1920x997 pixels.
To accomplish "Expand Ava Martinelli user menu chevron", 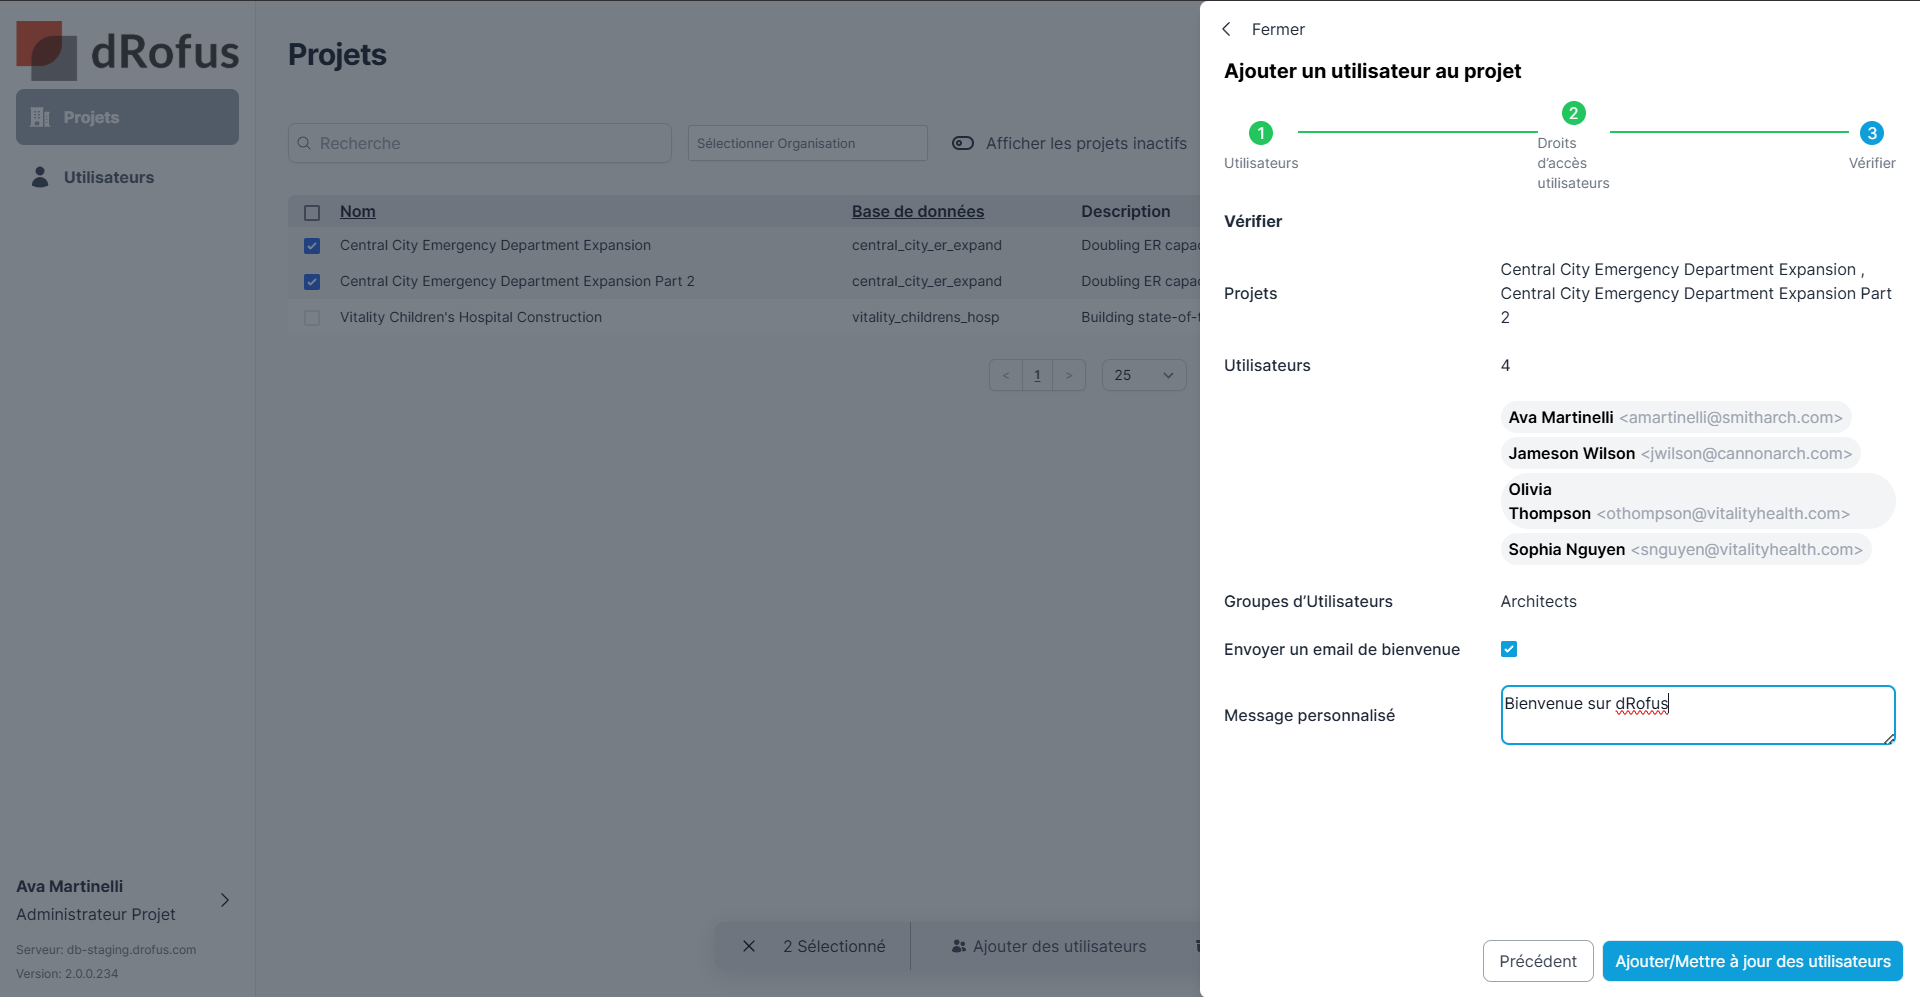I will [x=225, y=900].
